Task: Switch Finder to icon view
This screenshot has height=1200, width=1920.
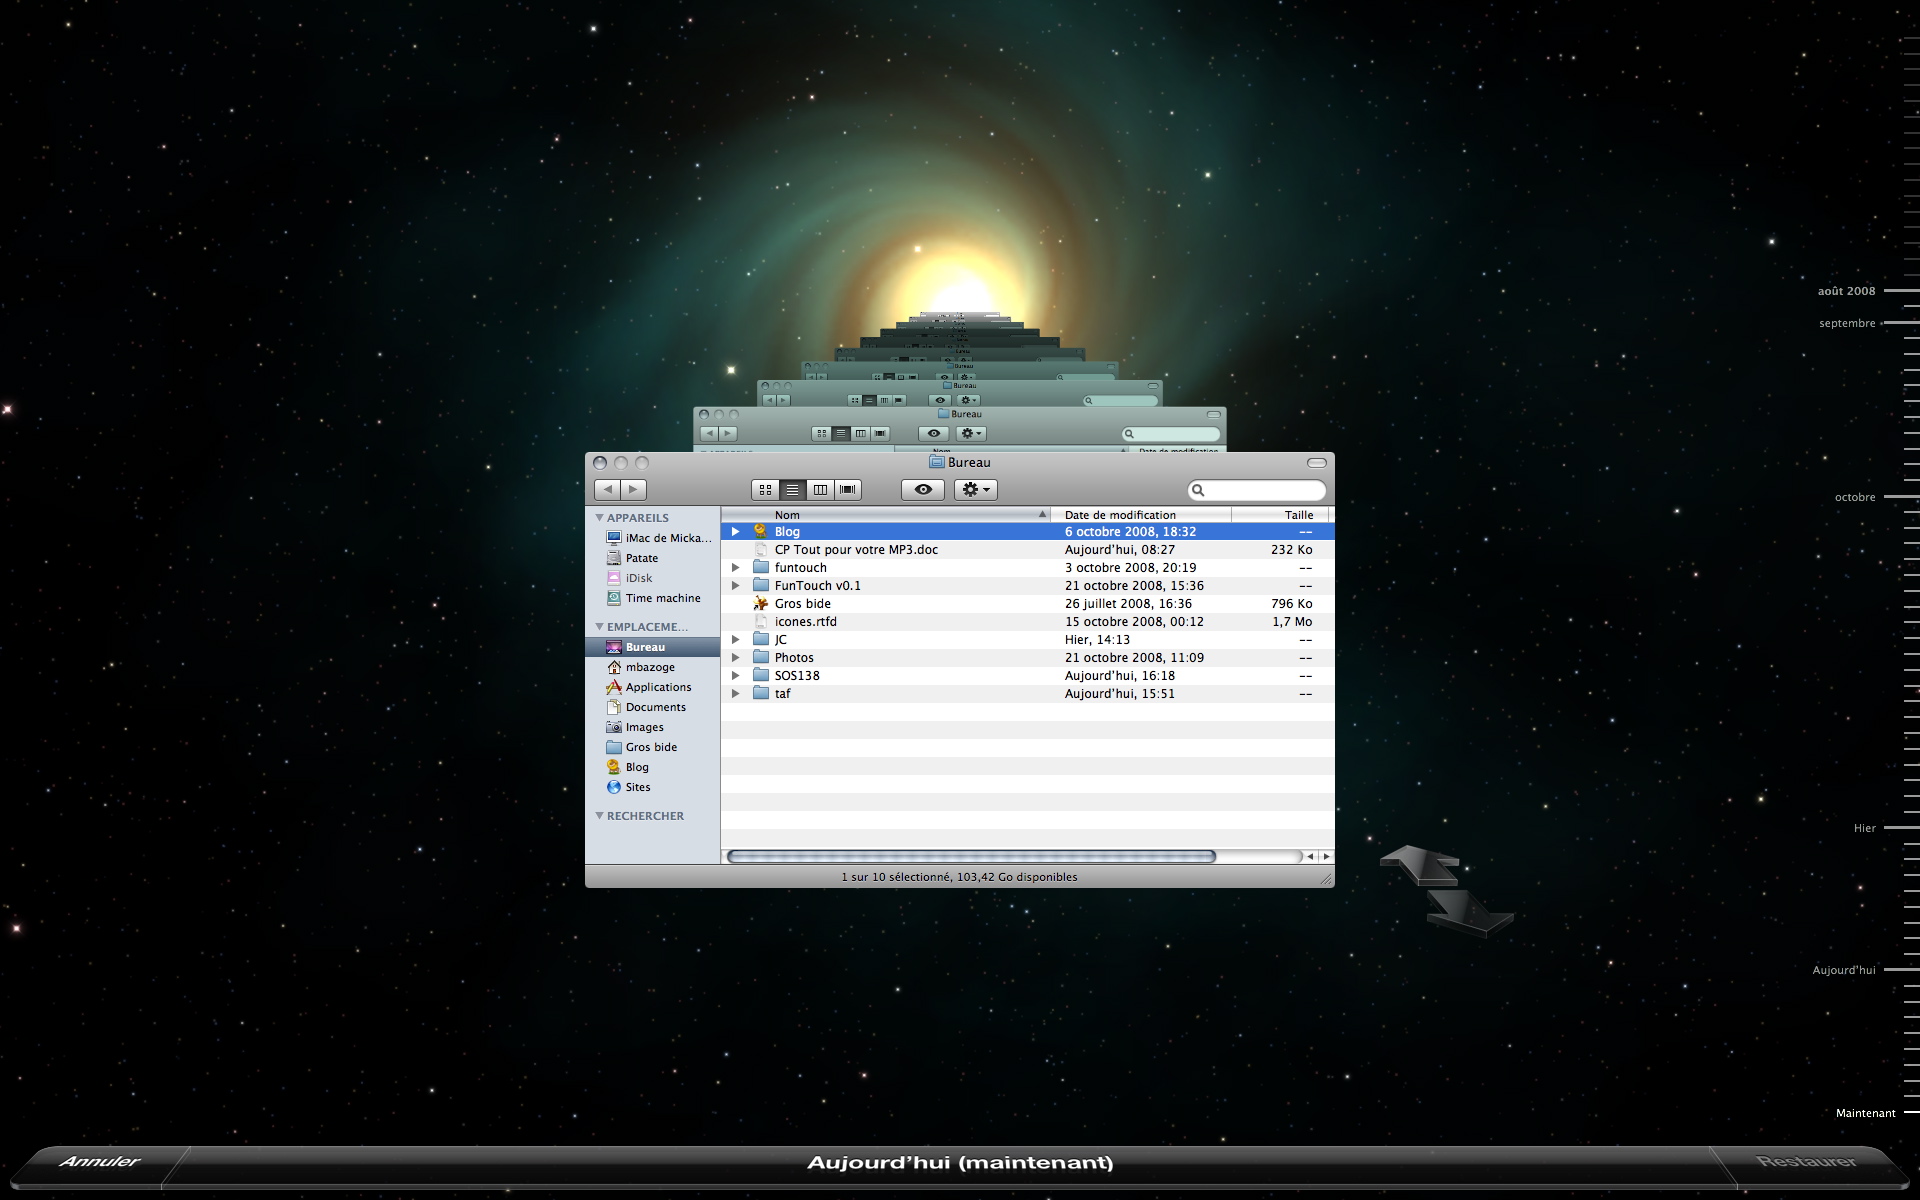Action: coord(765,490)
